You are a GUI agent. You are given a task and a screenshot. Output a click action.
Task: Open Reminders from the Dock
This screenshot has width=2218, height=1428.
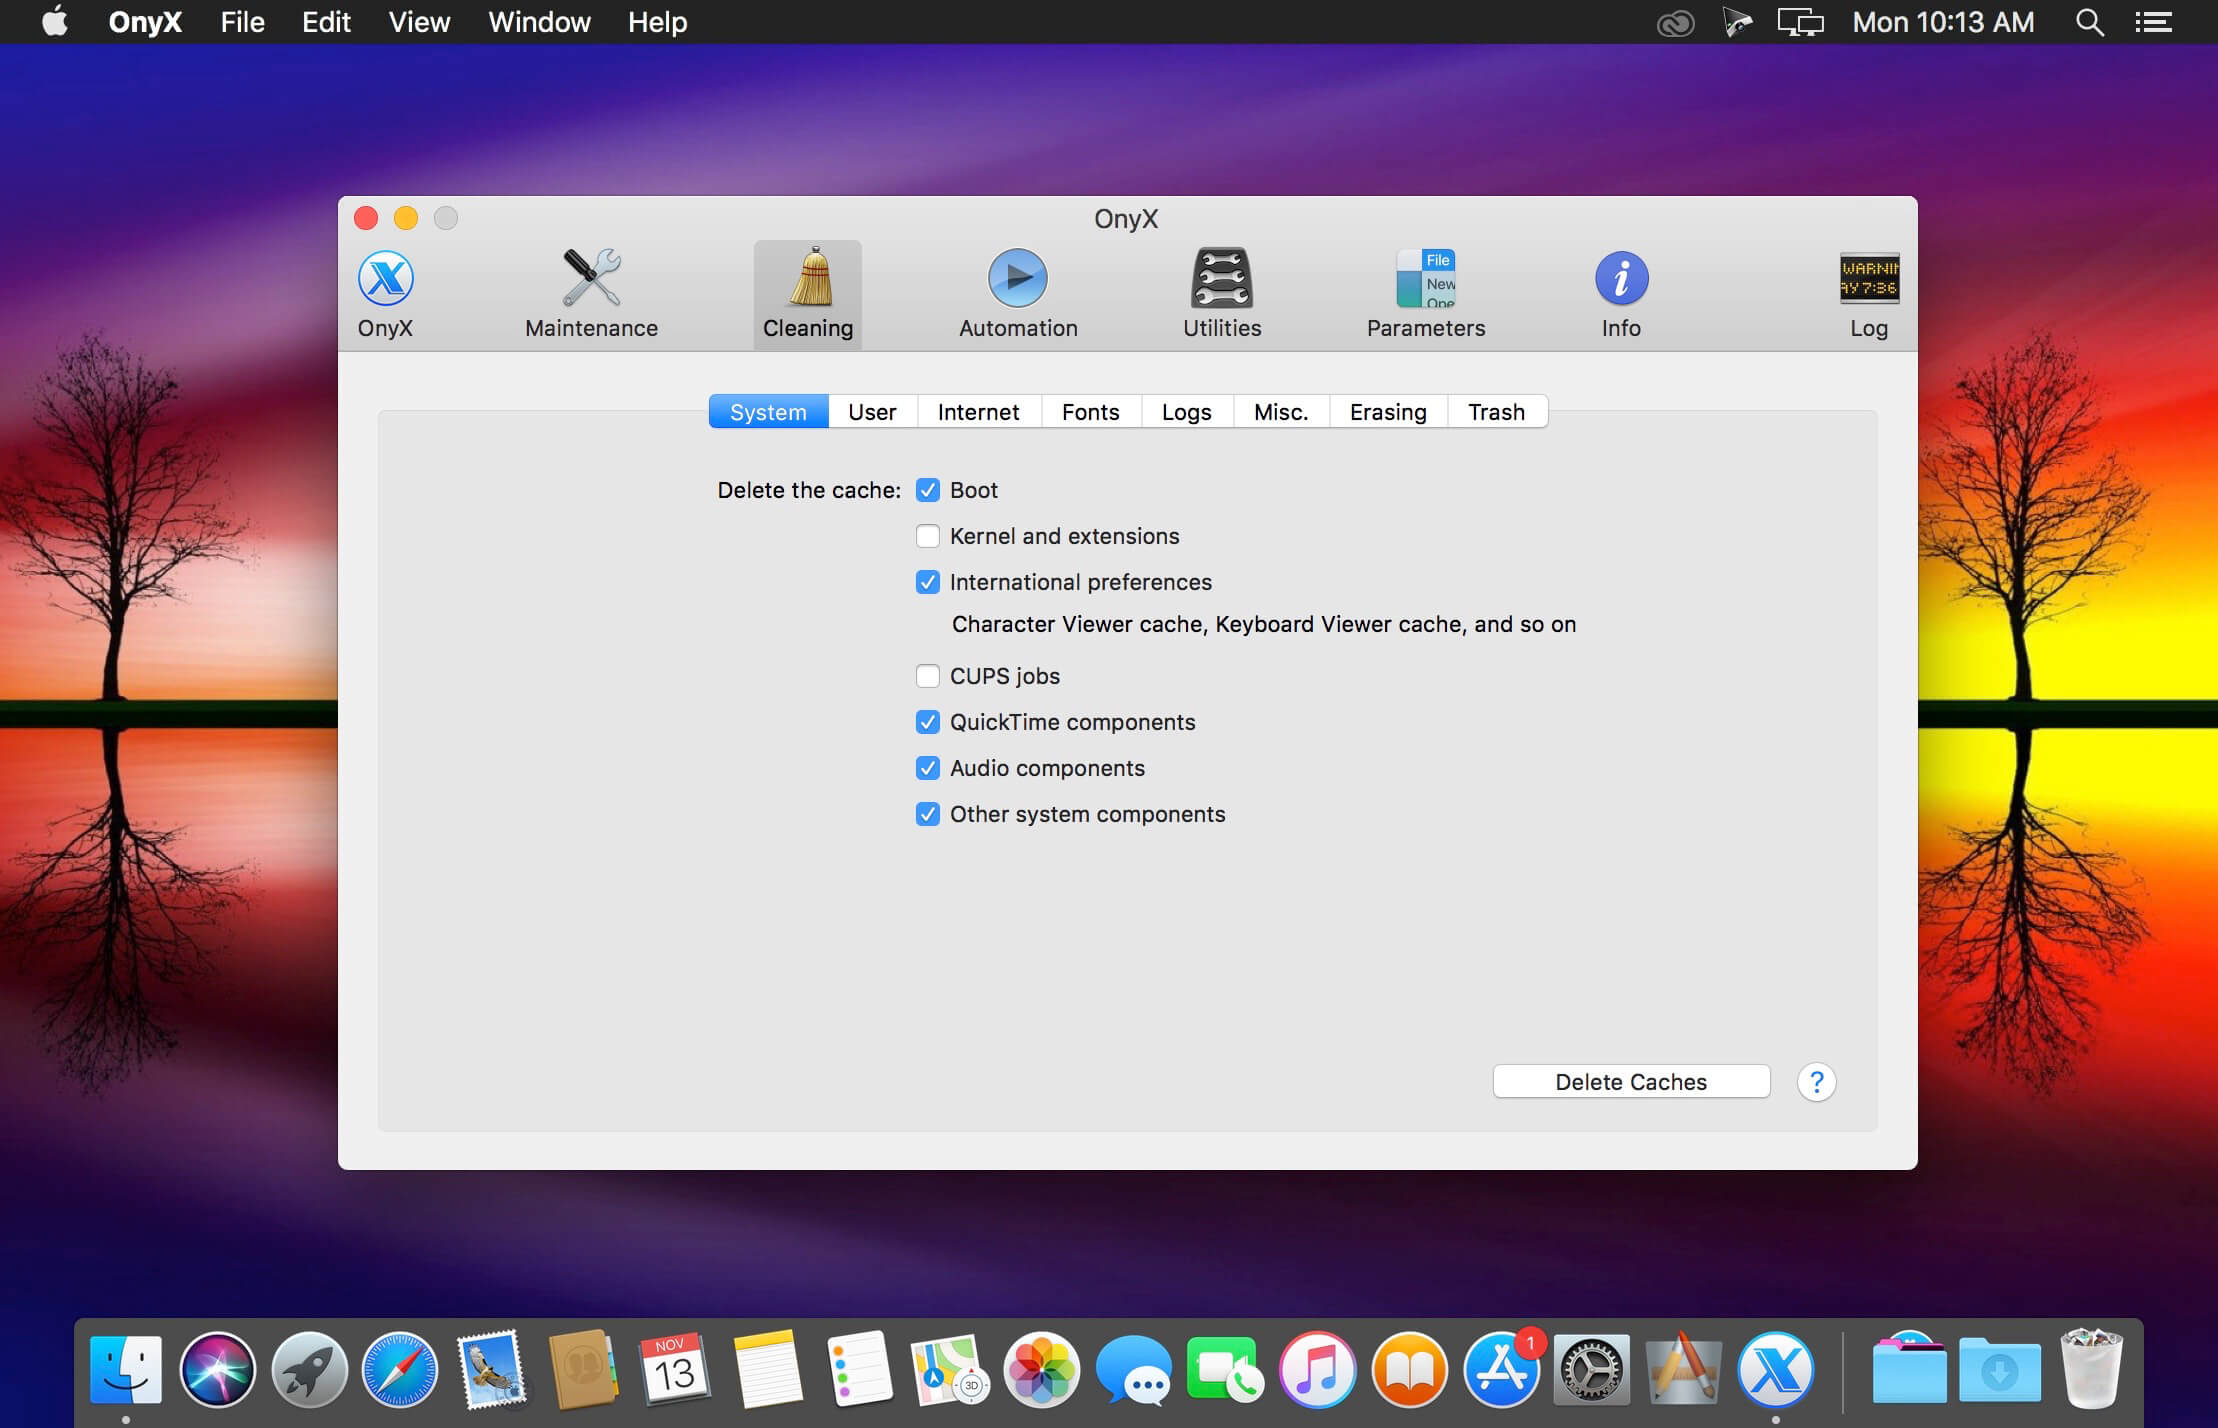point(859,1369)
